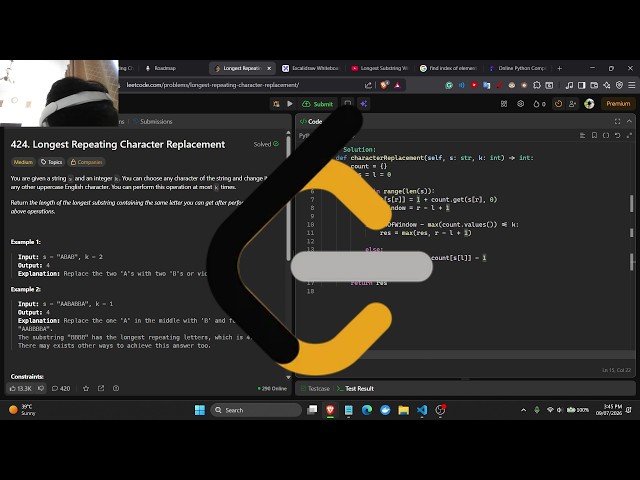This screenshot has height=480, width=640.
Task: Open the weather widget showing 39°C Sunny
Action: click(22, 409)
